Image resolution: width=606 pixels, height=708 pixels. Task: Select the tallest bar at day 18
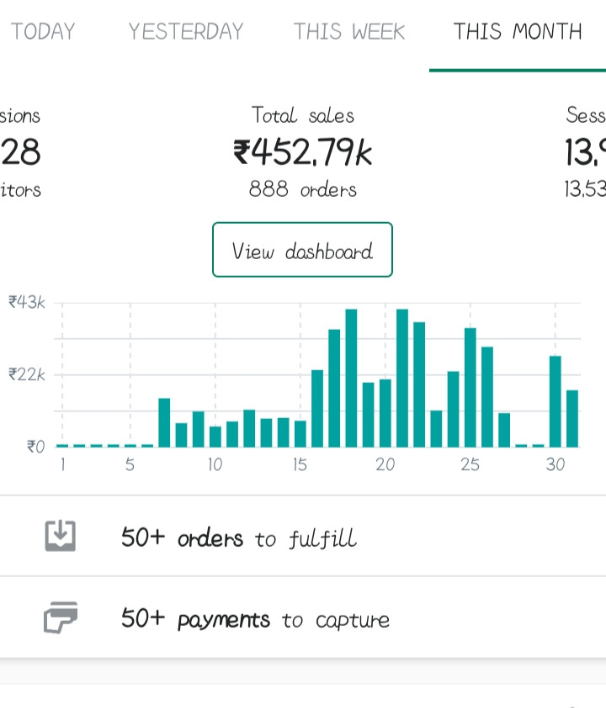click(351, 378)
